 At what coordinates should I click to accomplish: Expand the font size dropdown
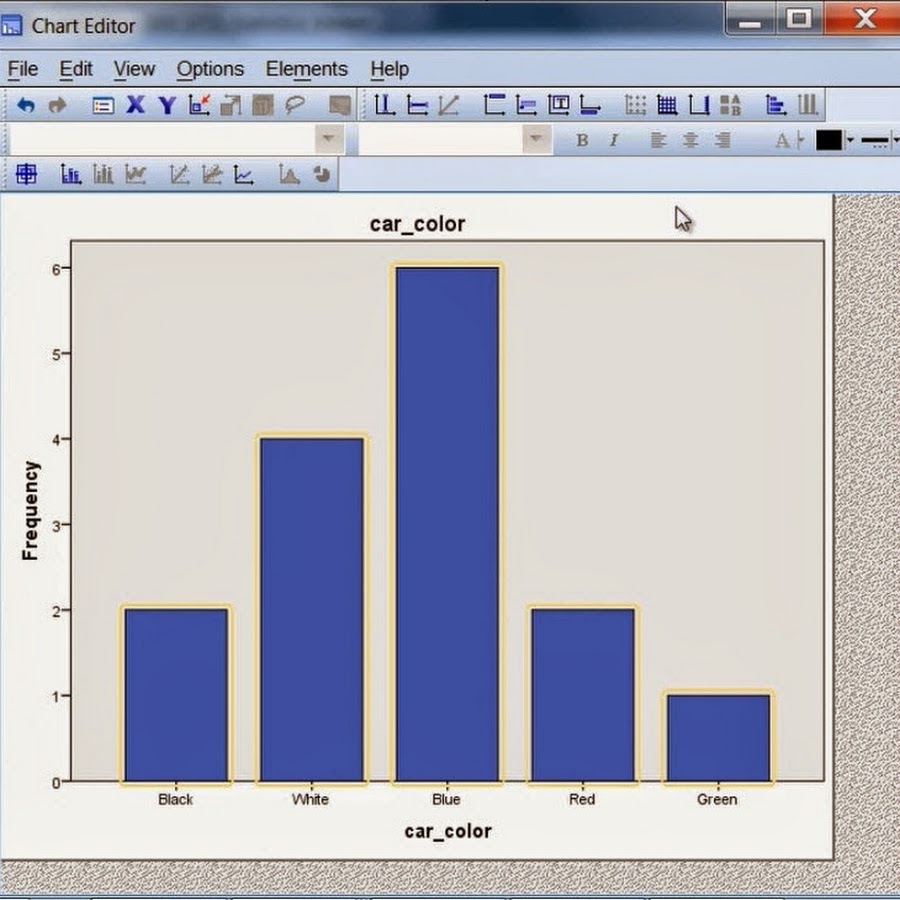click(538, 140)
